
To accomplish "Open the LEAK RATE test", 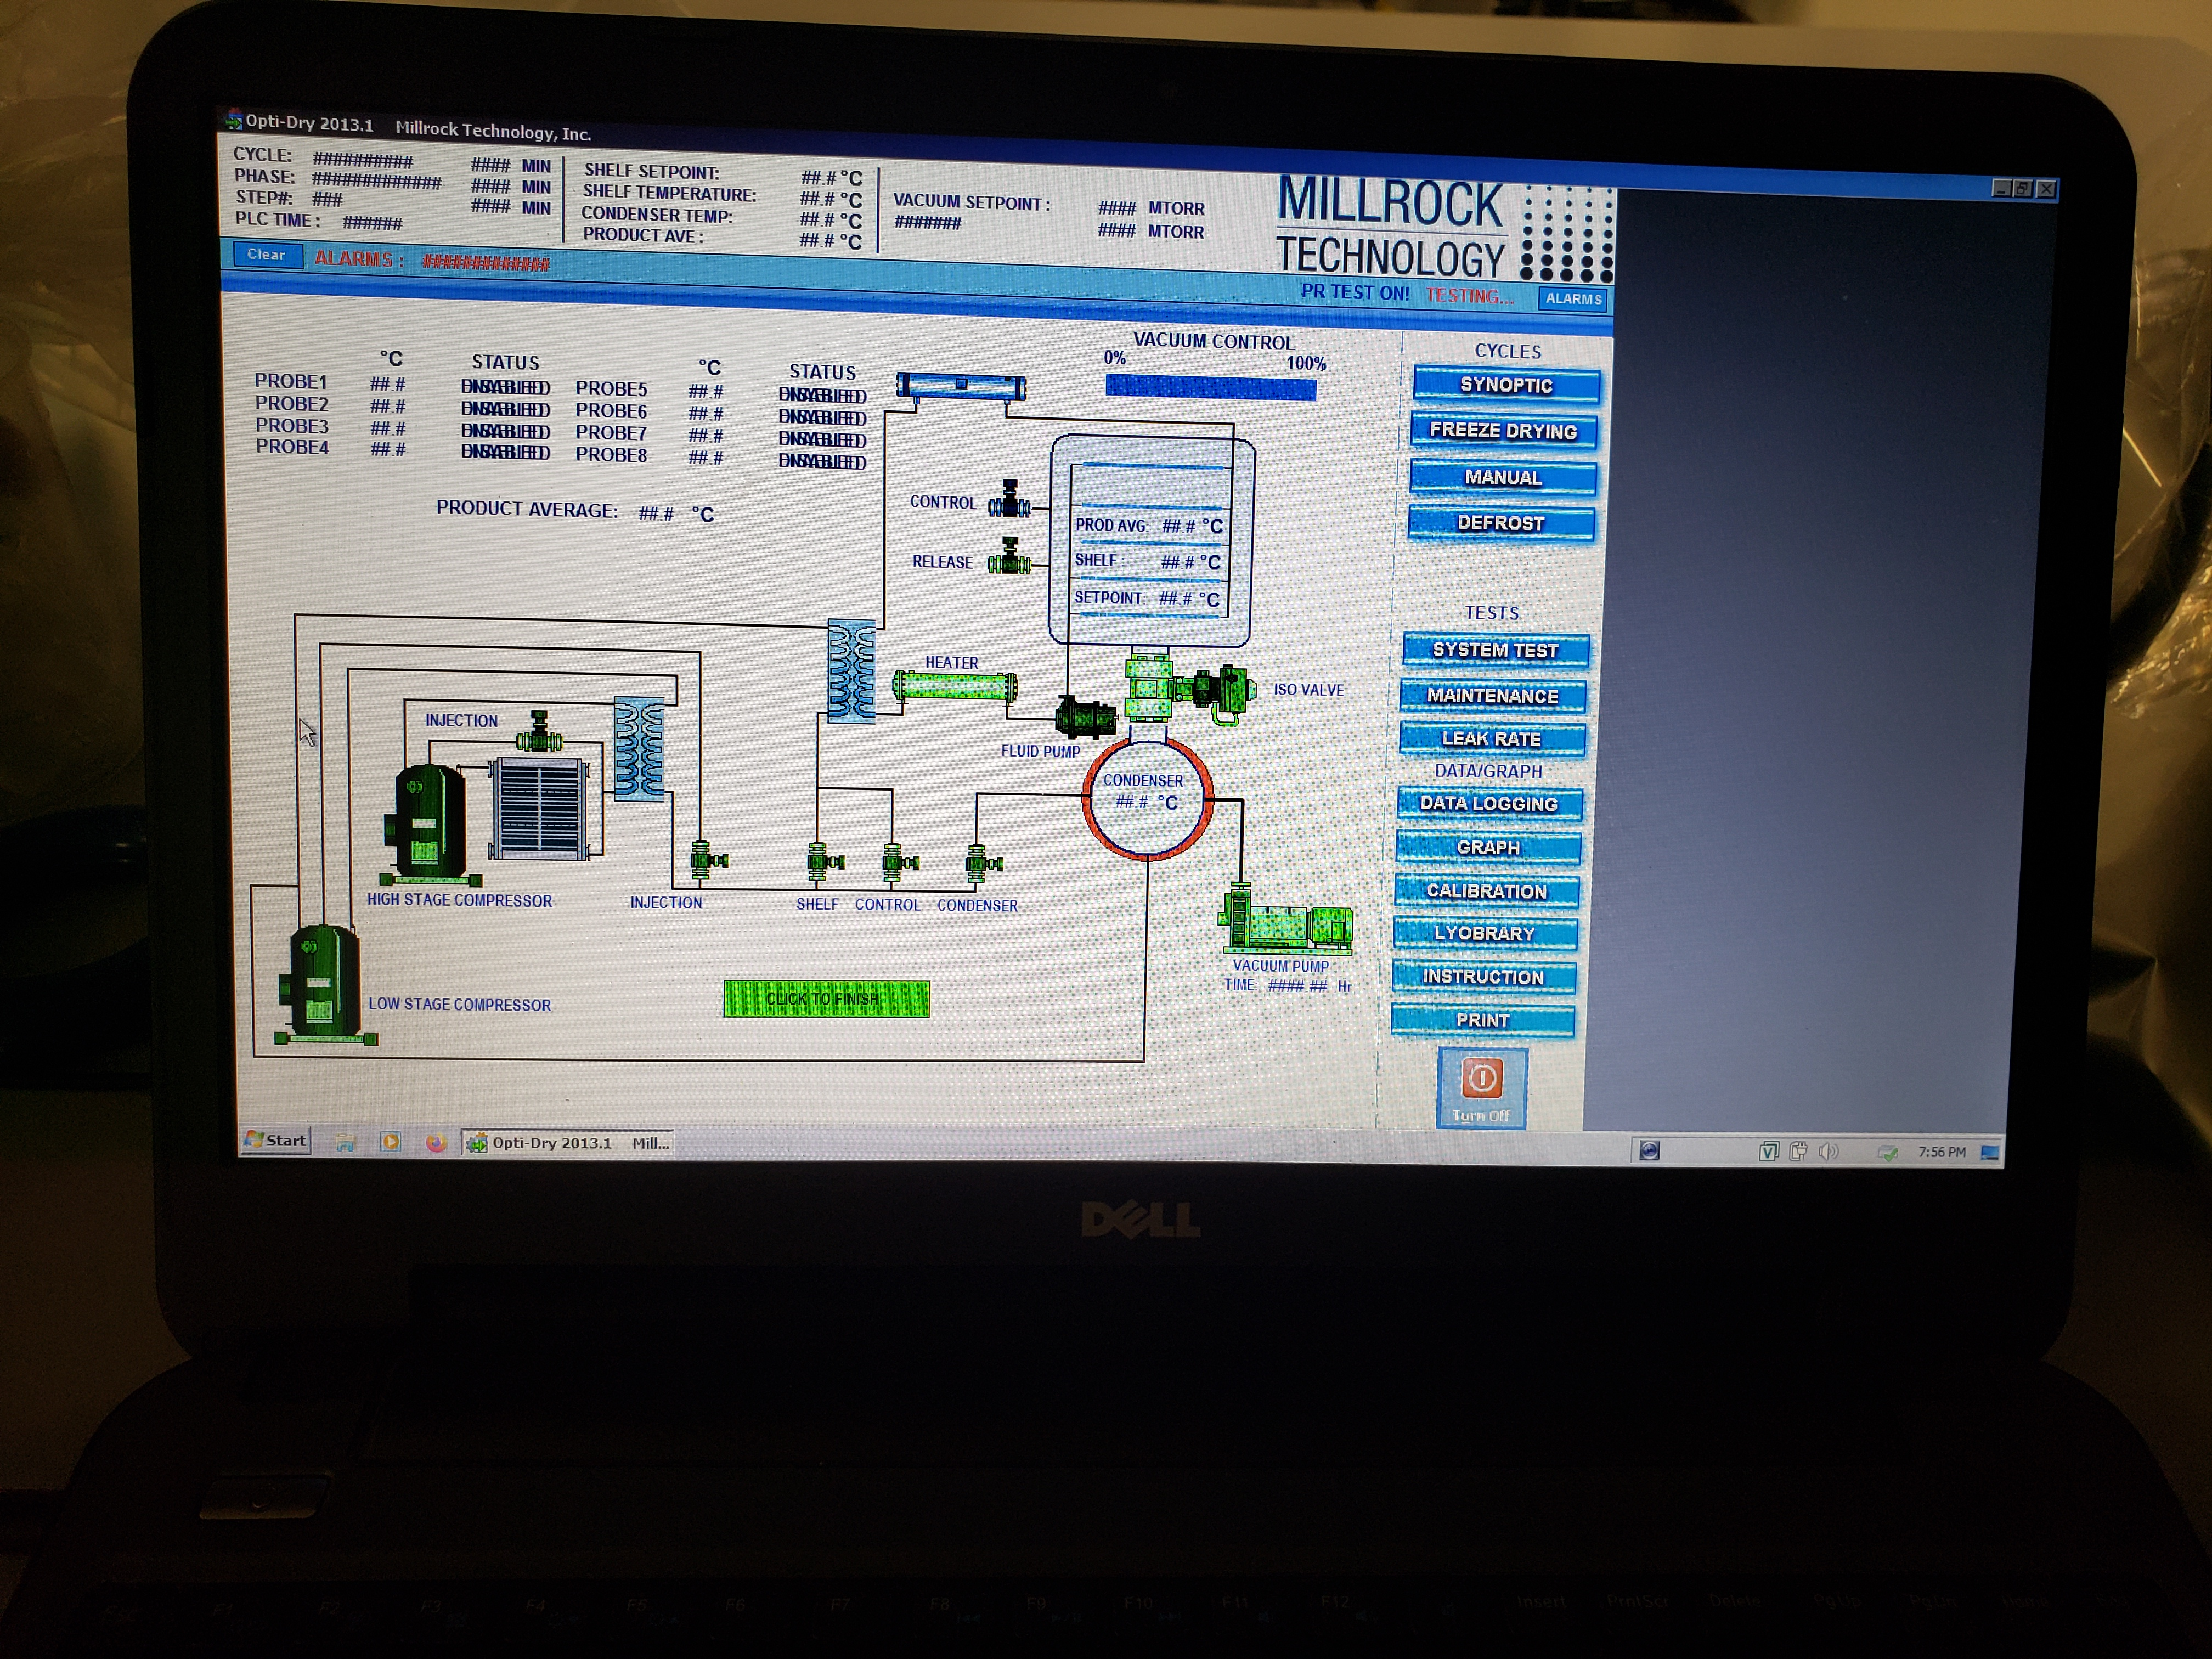I will [1491, 739].
